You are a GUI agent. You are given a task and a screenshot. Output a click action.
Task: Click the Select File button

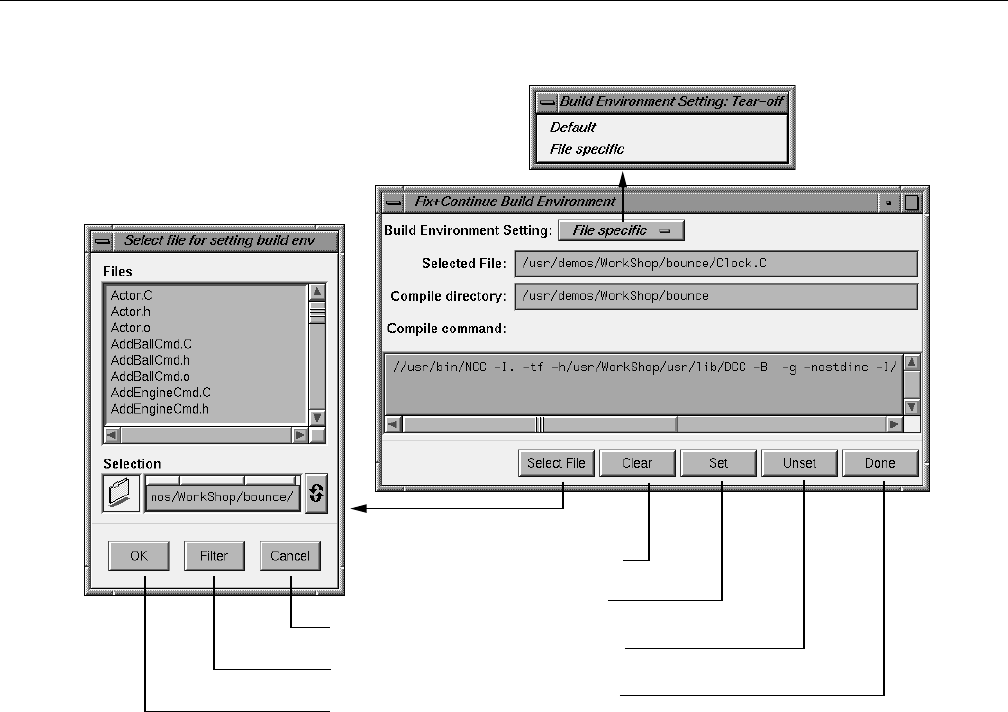click(x=556, y=463)
